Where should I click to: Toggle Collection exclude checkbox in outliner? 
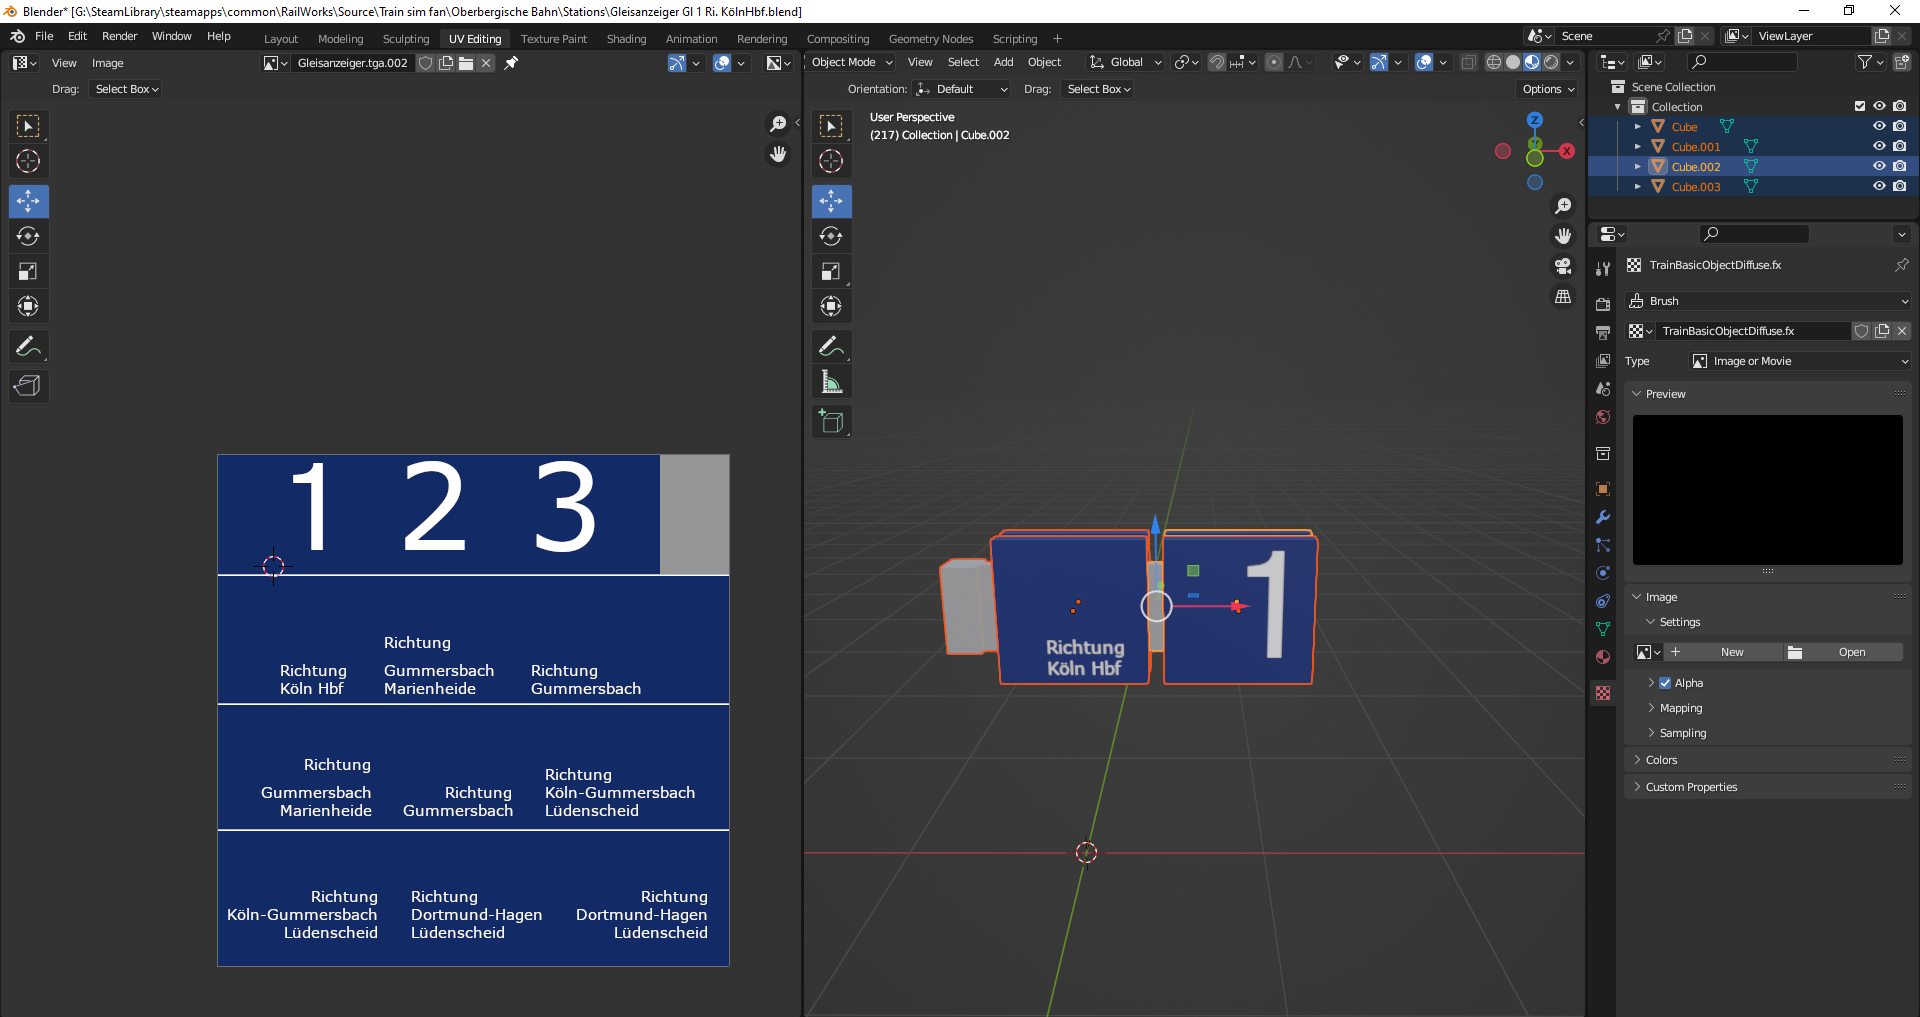1859,106
